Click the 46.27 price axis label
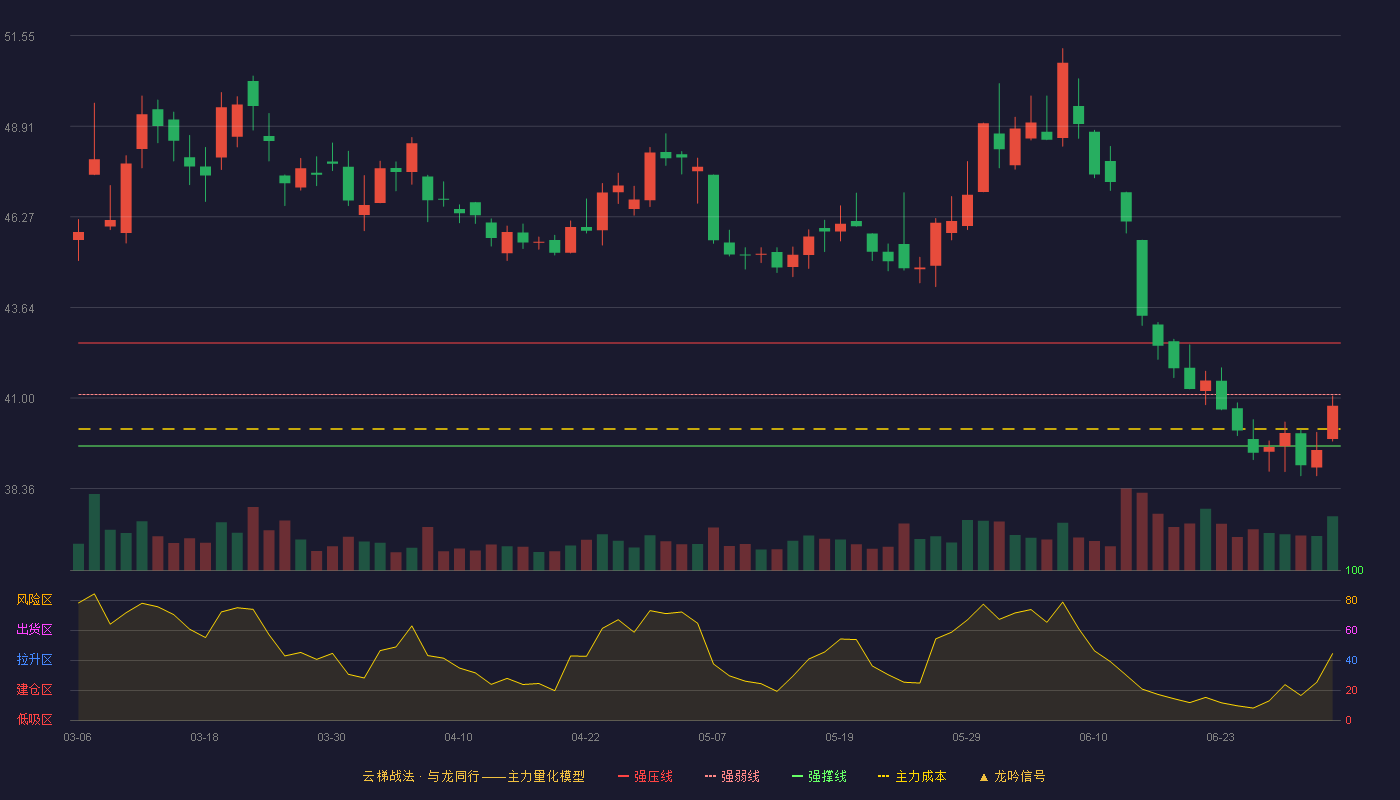The width and height of the screenshot is (1400, 800). point(20,217)
